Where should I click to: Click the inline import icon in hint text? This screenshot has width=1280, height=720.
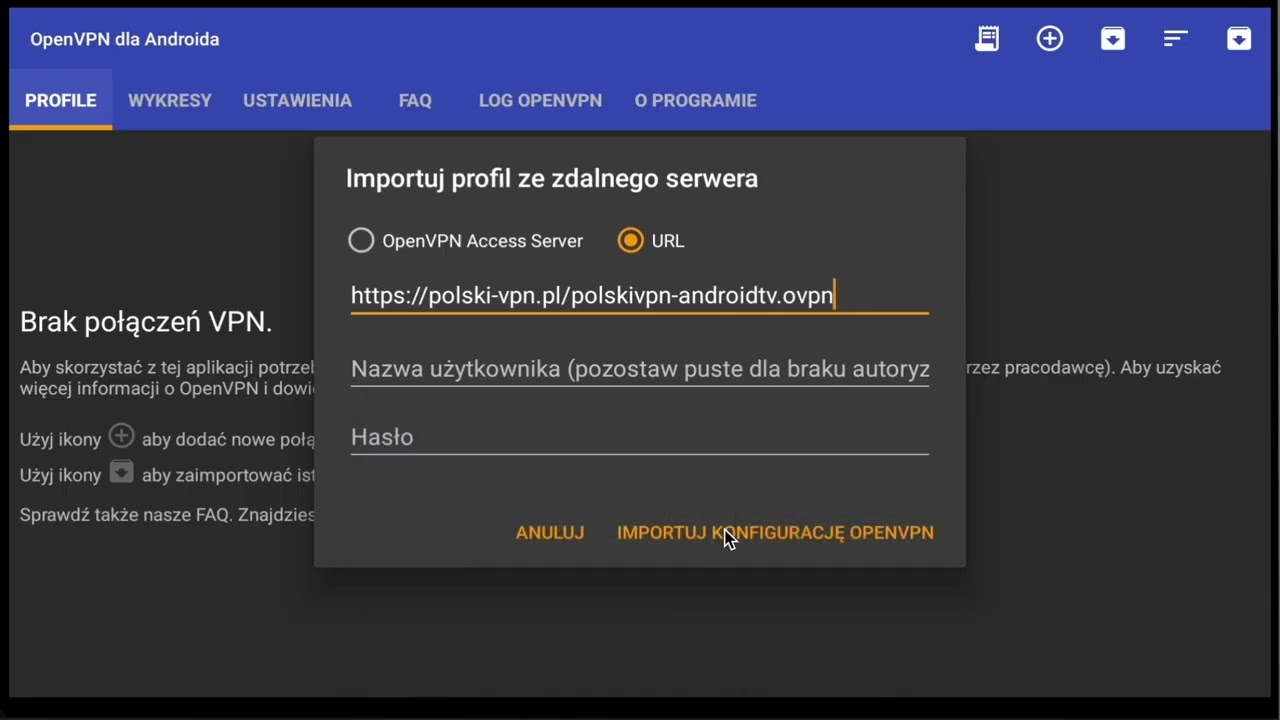[x=121, y=472]
